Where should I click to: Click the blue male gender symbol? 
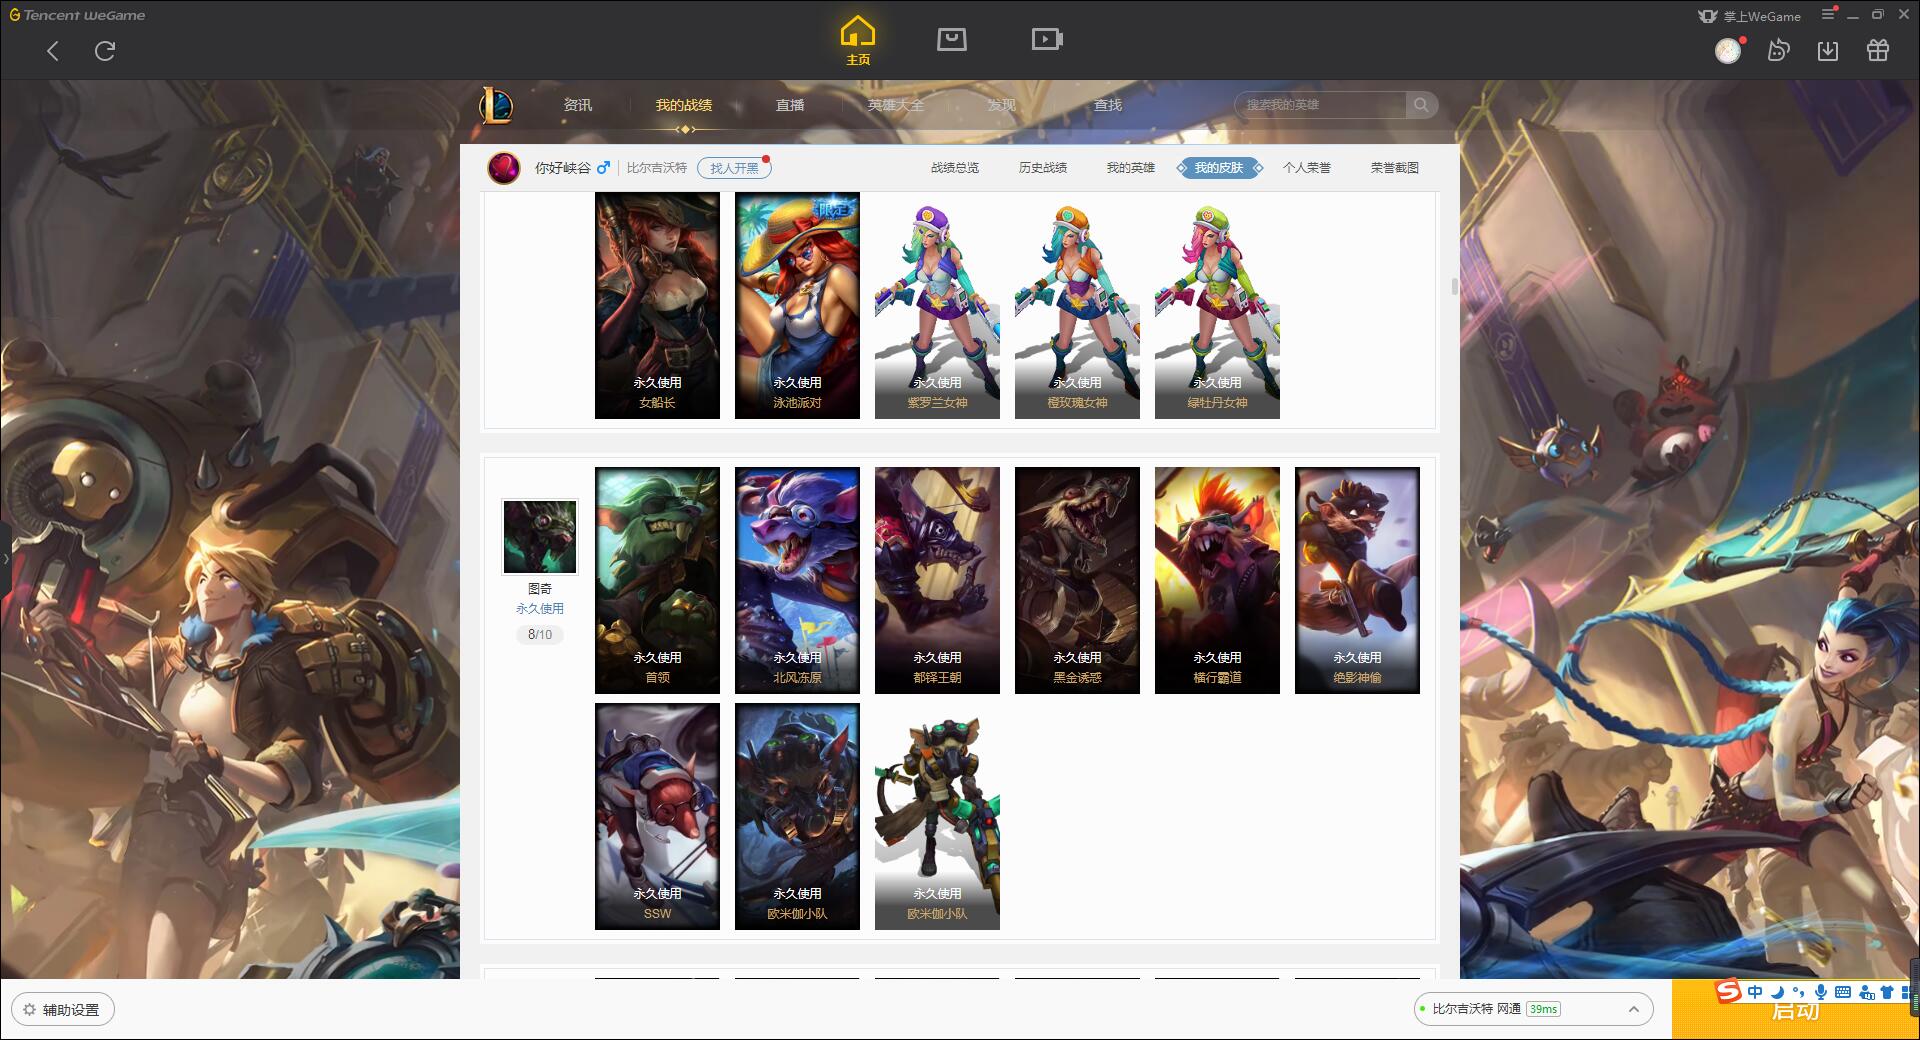(x=603, y=167)
